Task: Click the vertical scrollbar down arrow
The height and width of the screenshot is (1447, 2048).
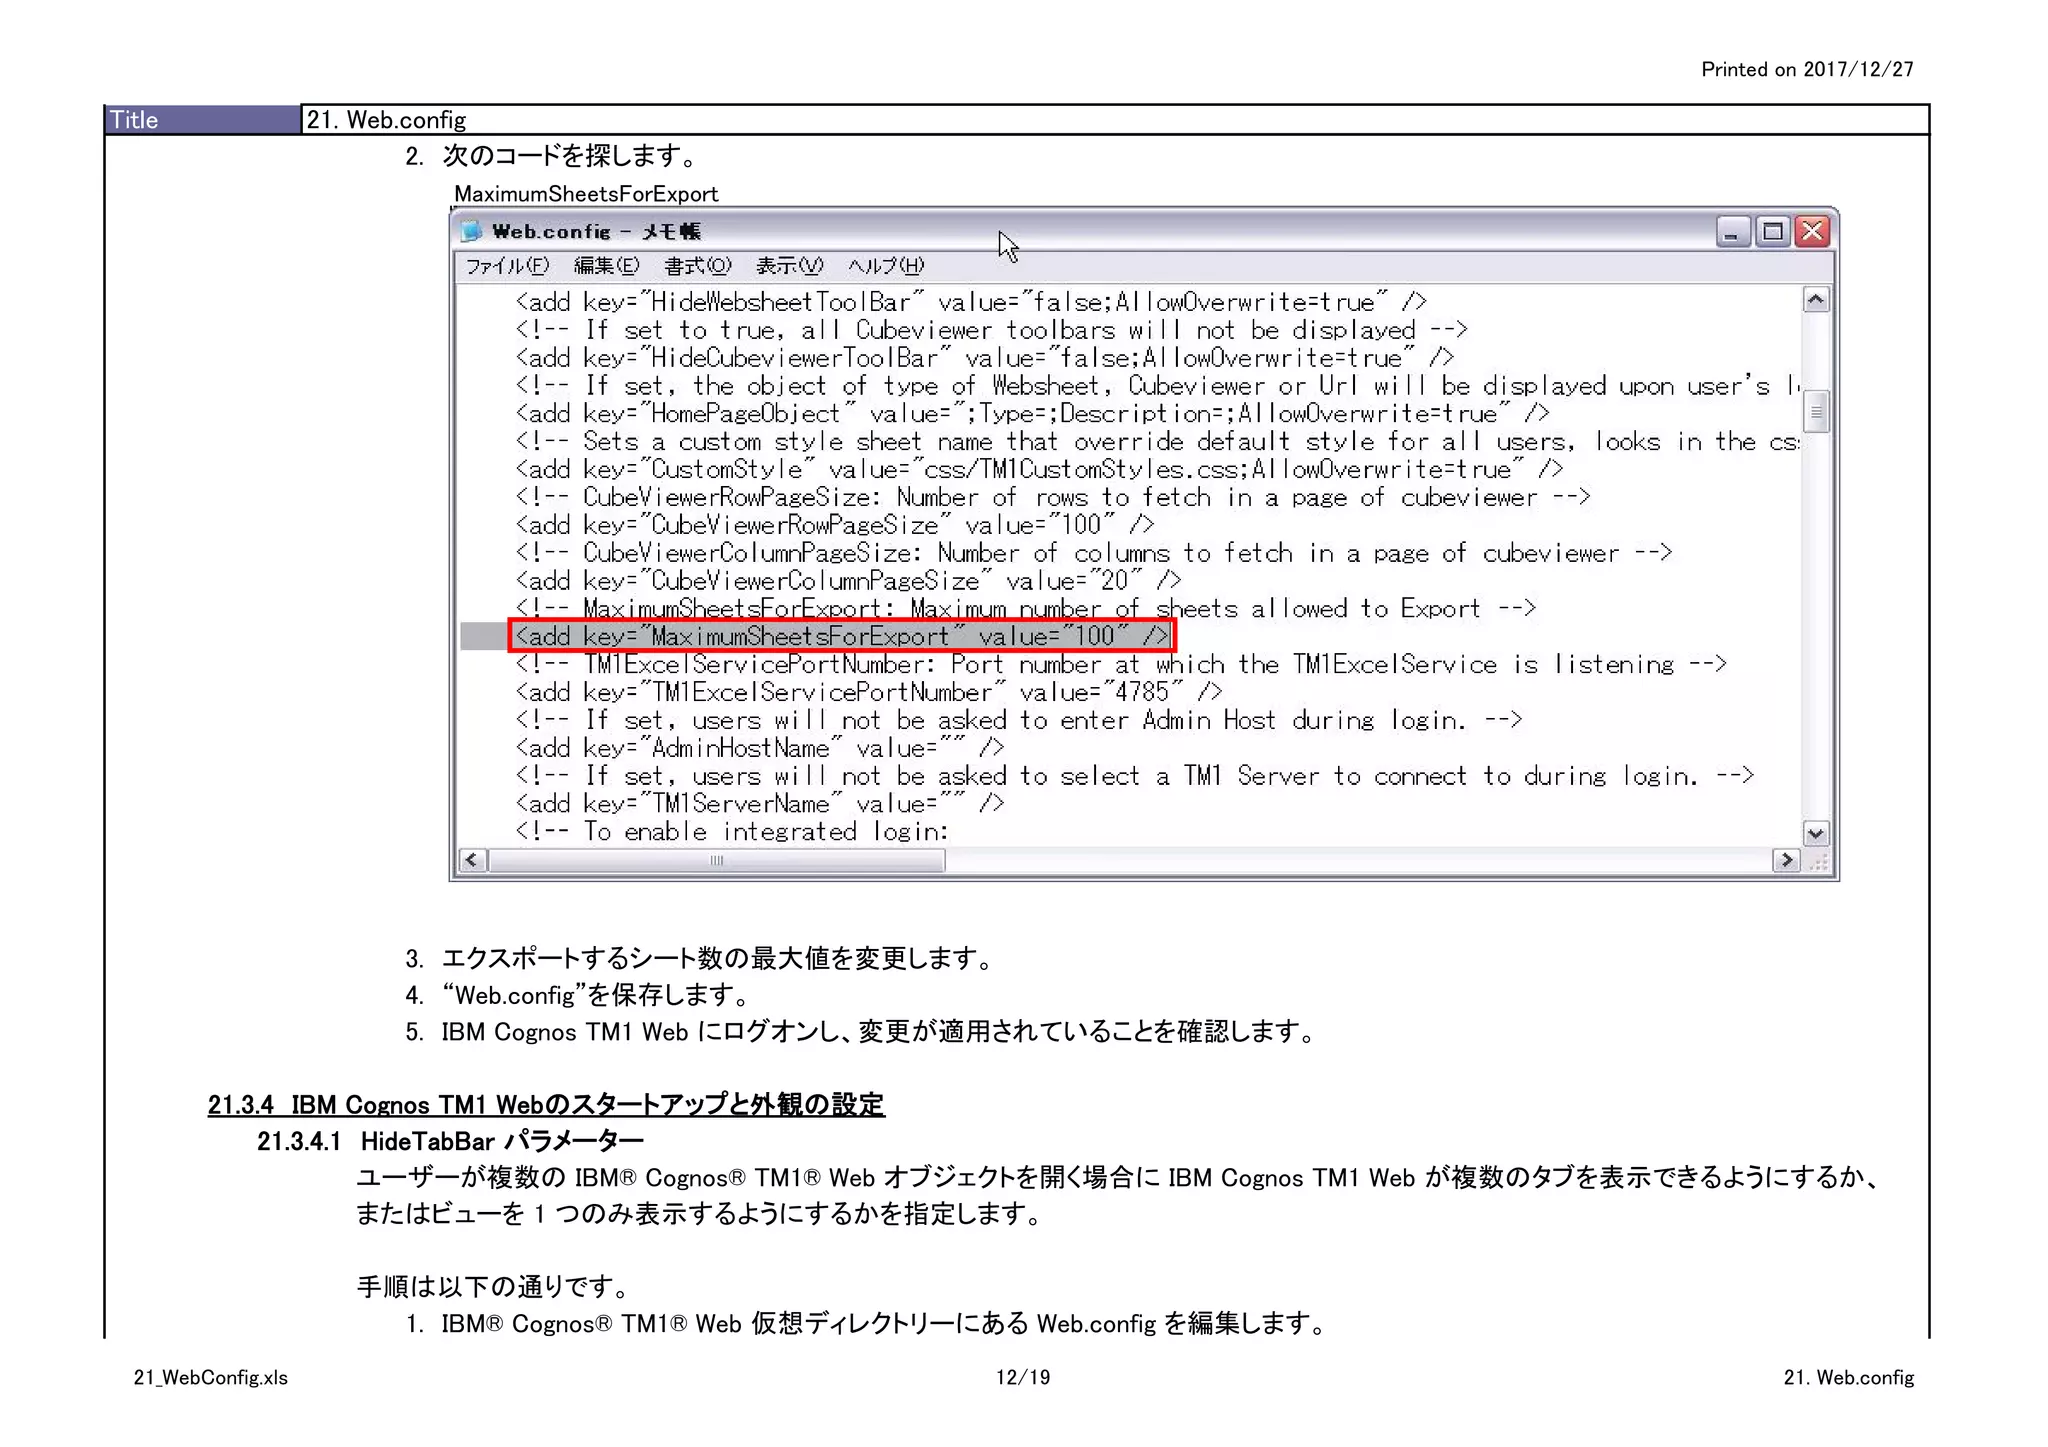Action: click(x=1816, y=833)
